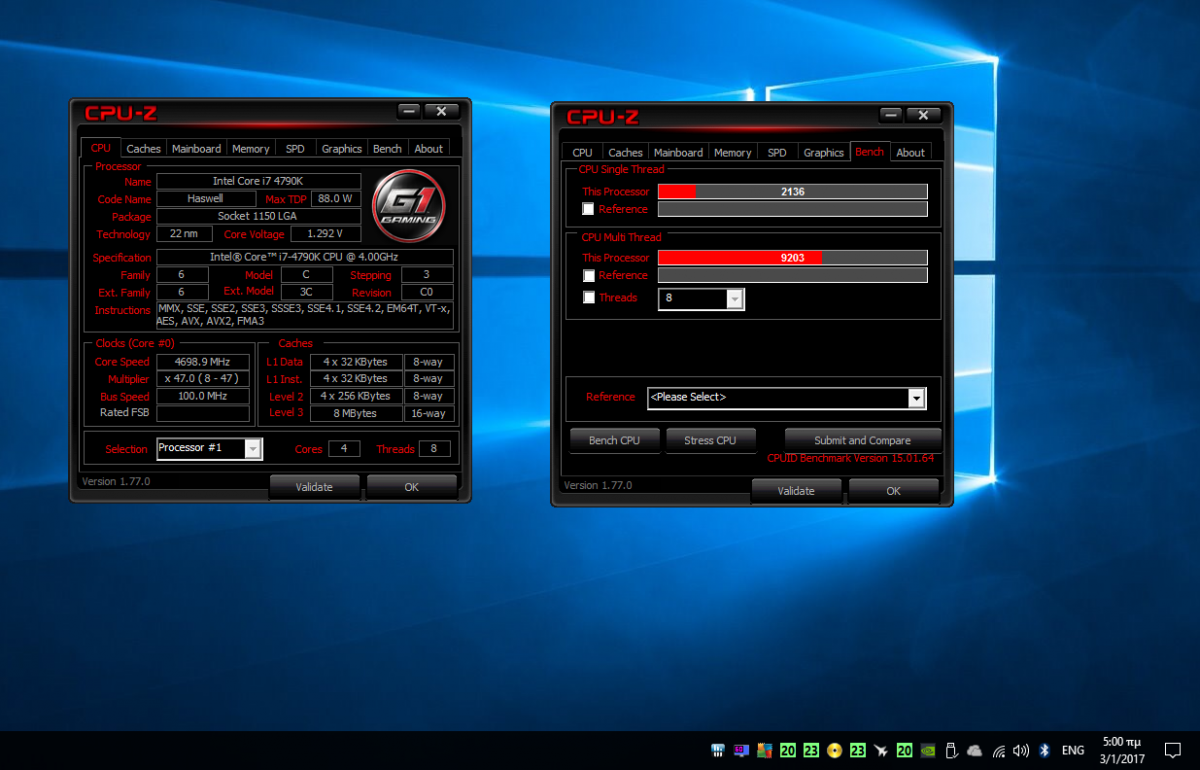The image size is (1200, 770).
Task: Open the green 23 tile beside the airplane icon
Action: click(x=857, y=750)
